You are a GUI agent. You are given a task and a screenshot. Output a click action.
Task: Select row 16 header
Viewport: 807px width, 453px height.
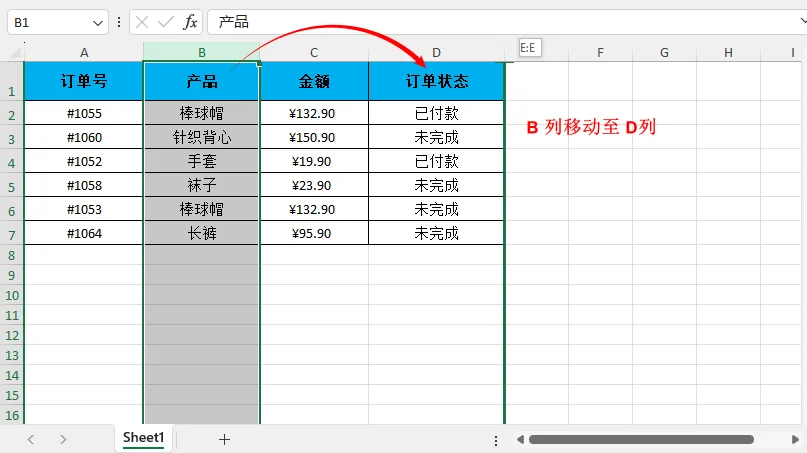click(11, 415)
